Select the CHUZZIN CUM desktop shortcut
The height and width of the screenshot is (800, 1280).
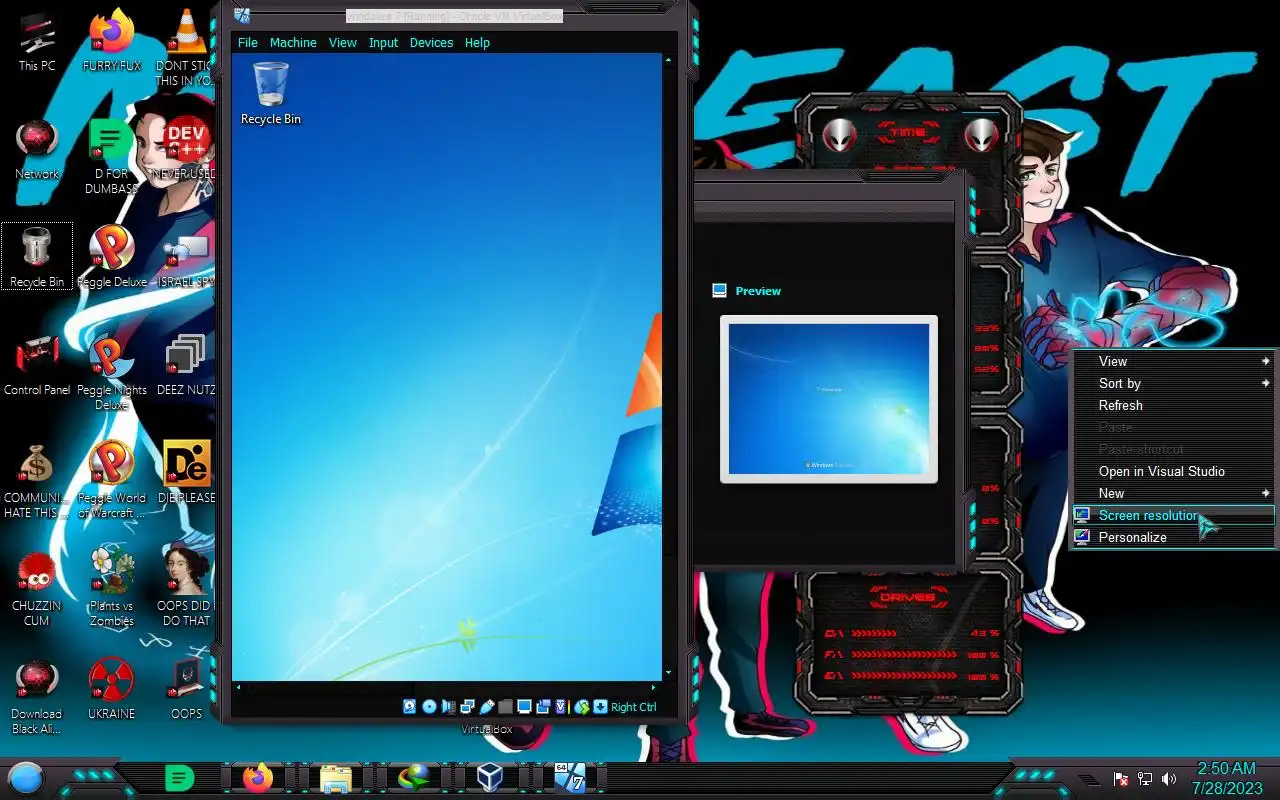point(37,589)
